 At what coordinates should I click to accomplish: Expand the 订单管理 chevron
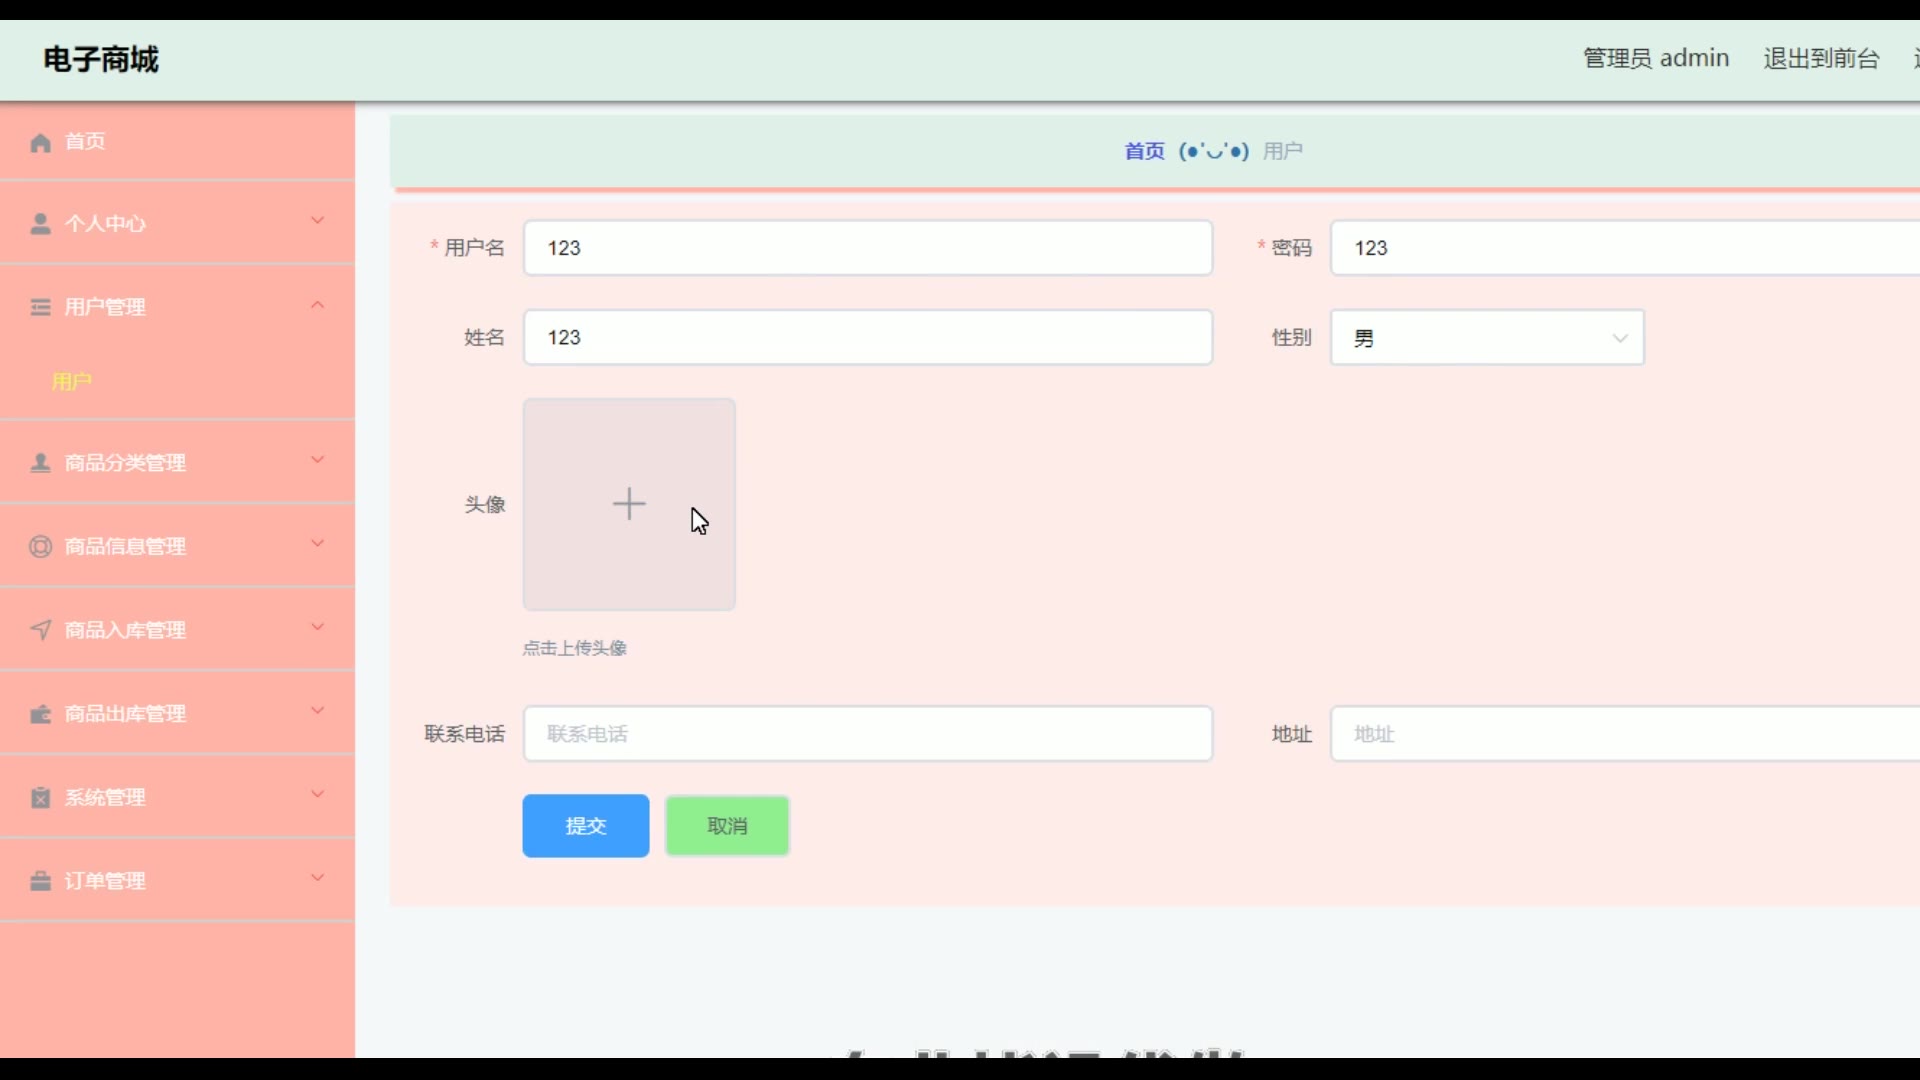point(317,879)
